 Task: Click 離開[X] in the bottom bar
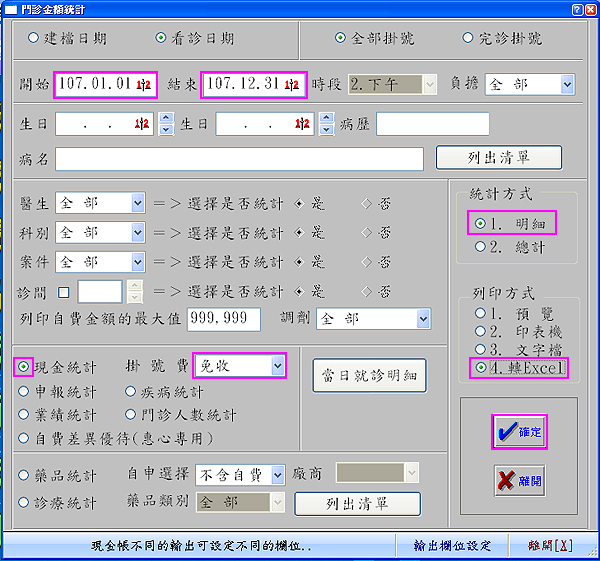coord(550,546)
